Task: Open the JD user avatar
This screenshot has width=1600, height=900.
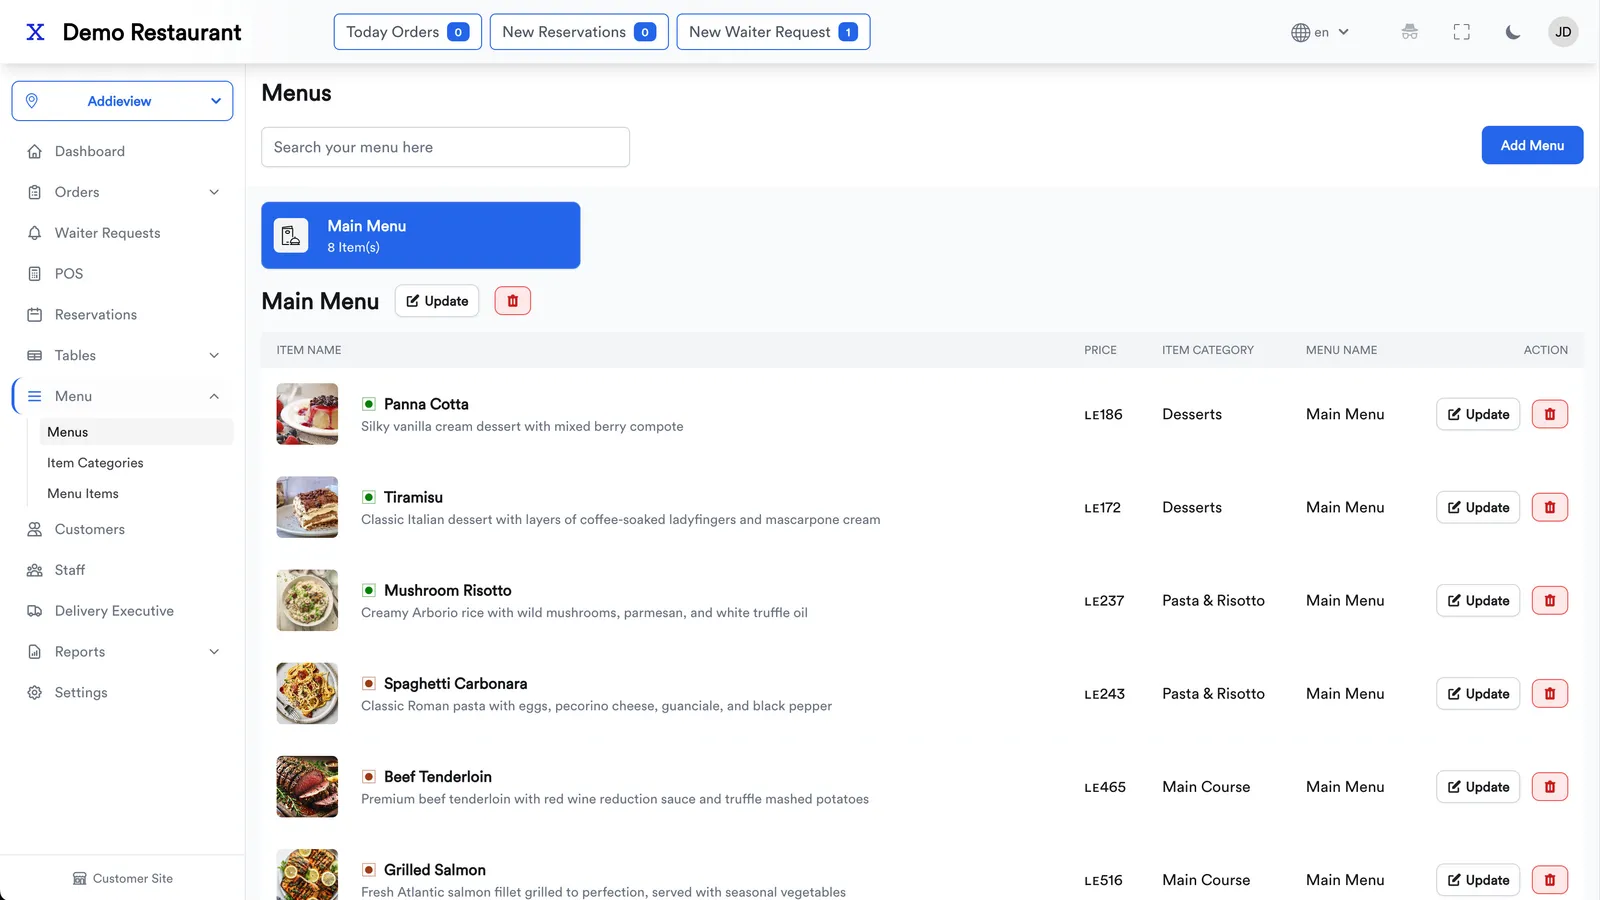Action: (x=1563, y=32)
